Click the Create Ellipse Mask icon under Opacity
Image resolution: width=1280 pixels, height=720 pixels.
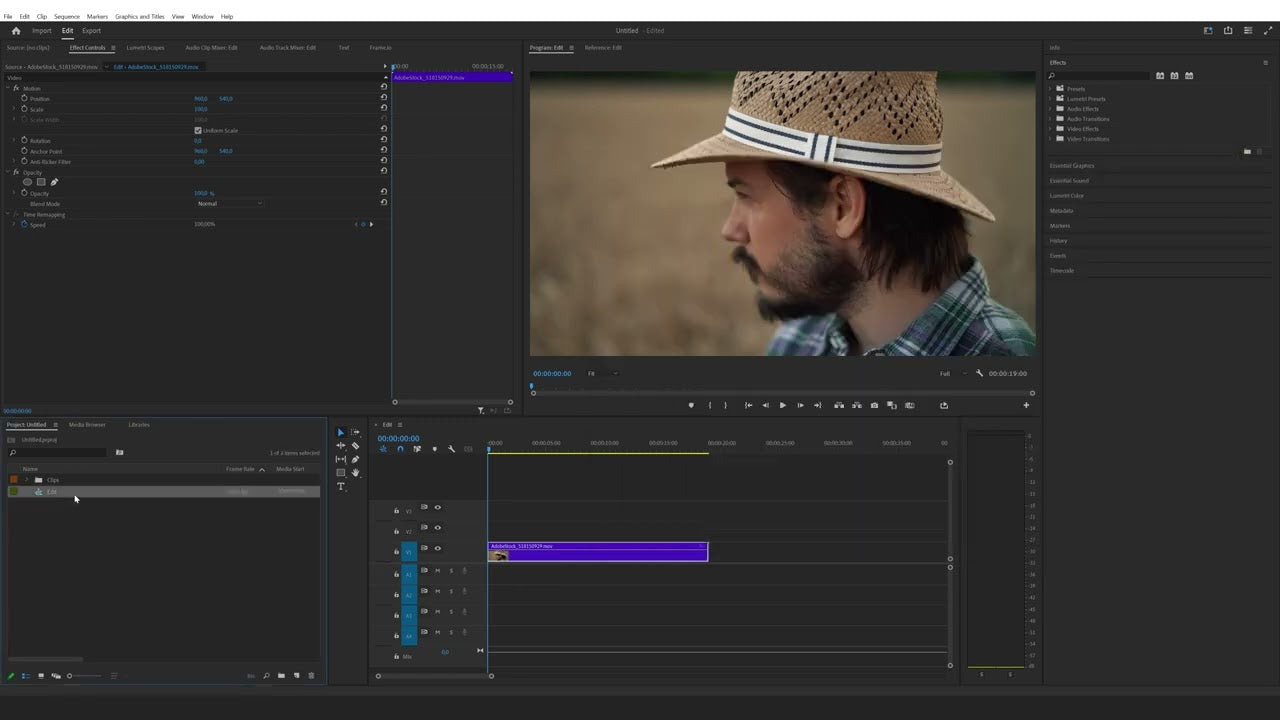tap(27, 181)
